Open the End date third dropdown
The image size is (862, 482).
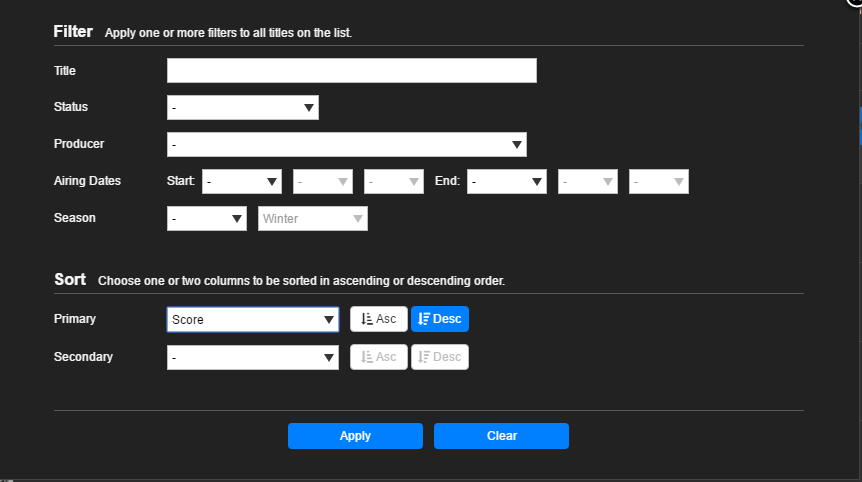click(x=659, y=182)
